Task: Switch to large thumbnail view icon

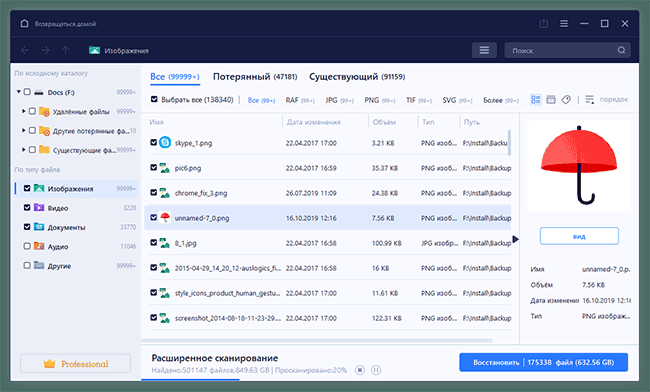Action: [551, 99]
